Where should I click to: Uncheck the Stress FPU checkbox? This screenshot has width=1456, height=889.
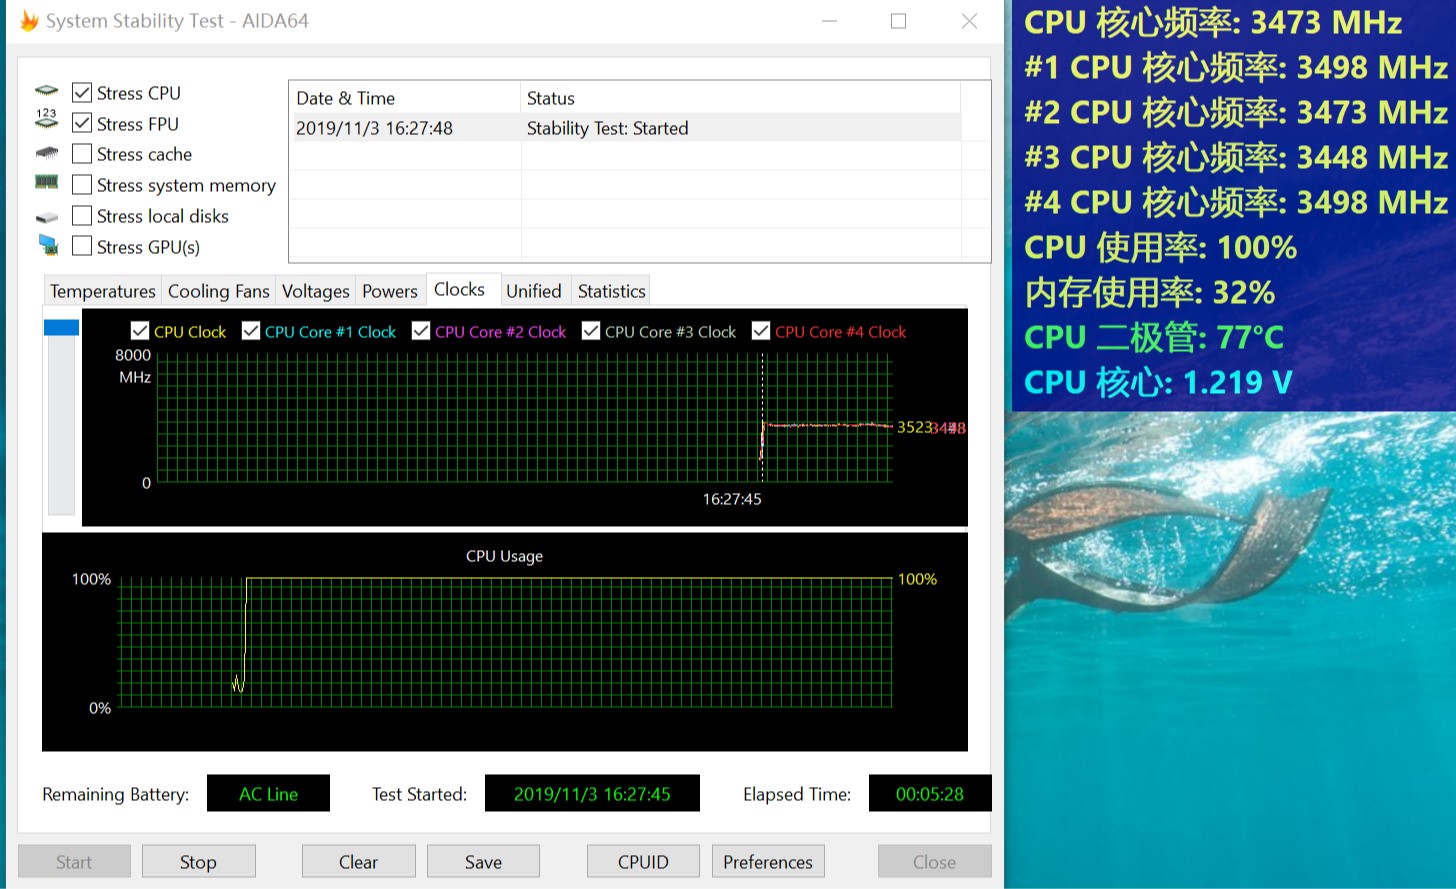pyautogui.click(x=82, y=124)
